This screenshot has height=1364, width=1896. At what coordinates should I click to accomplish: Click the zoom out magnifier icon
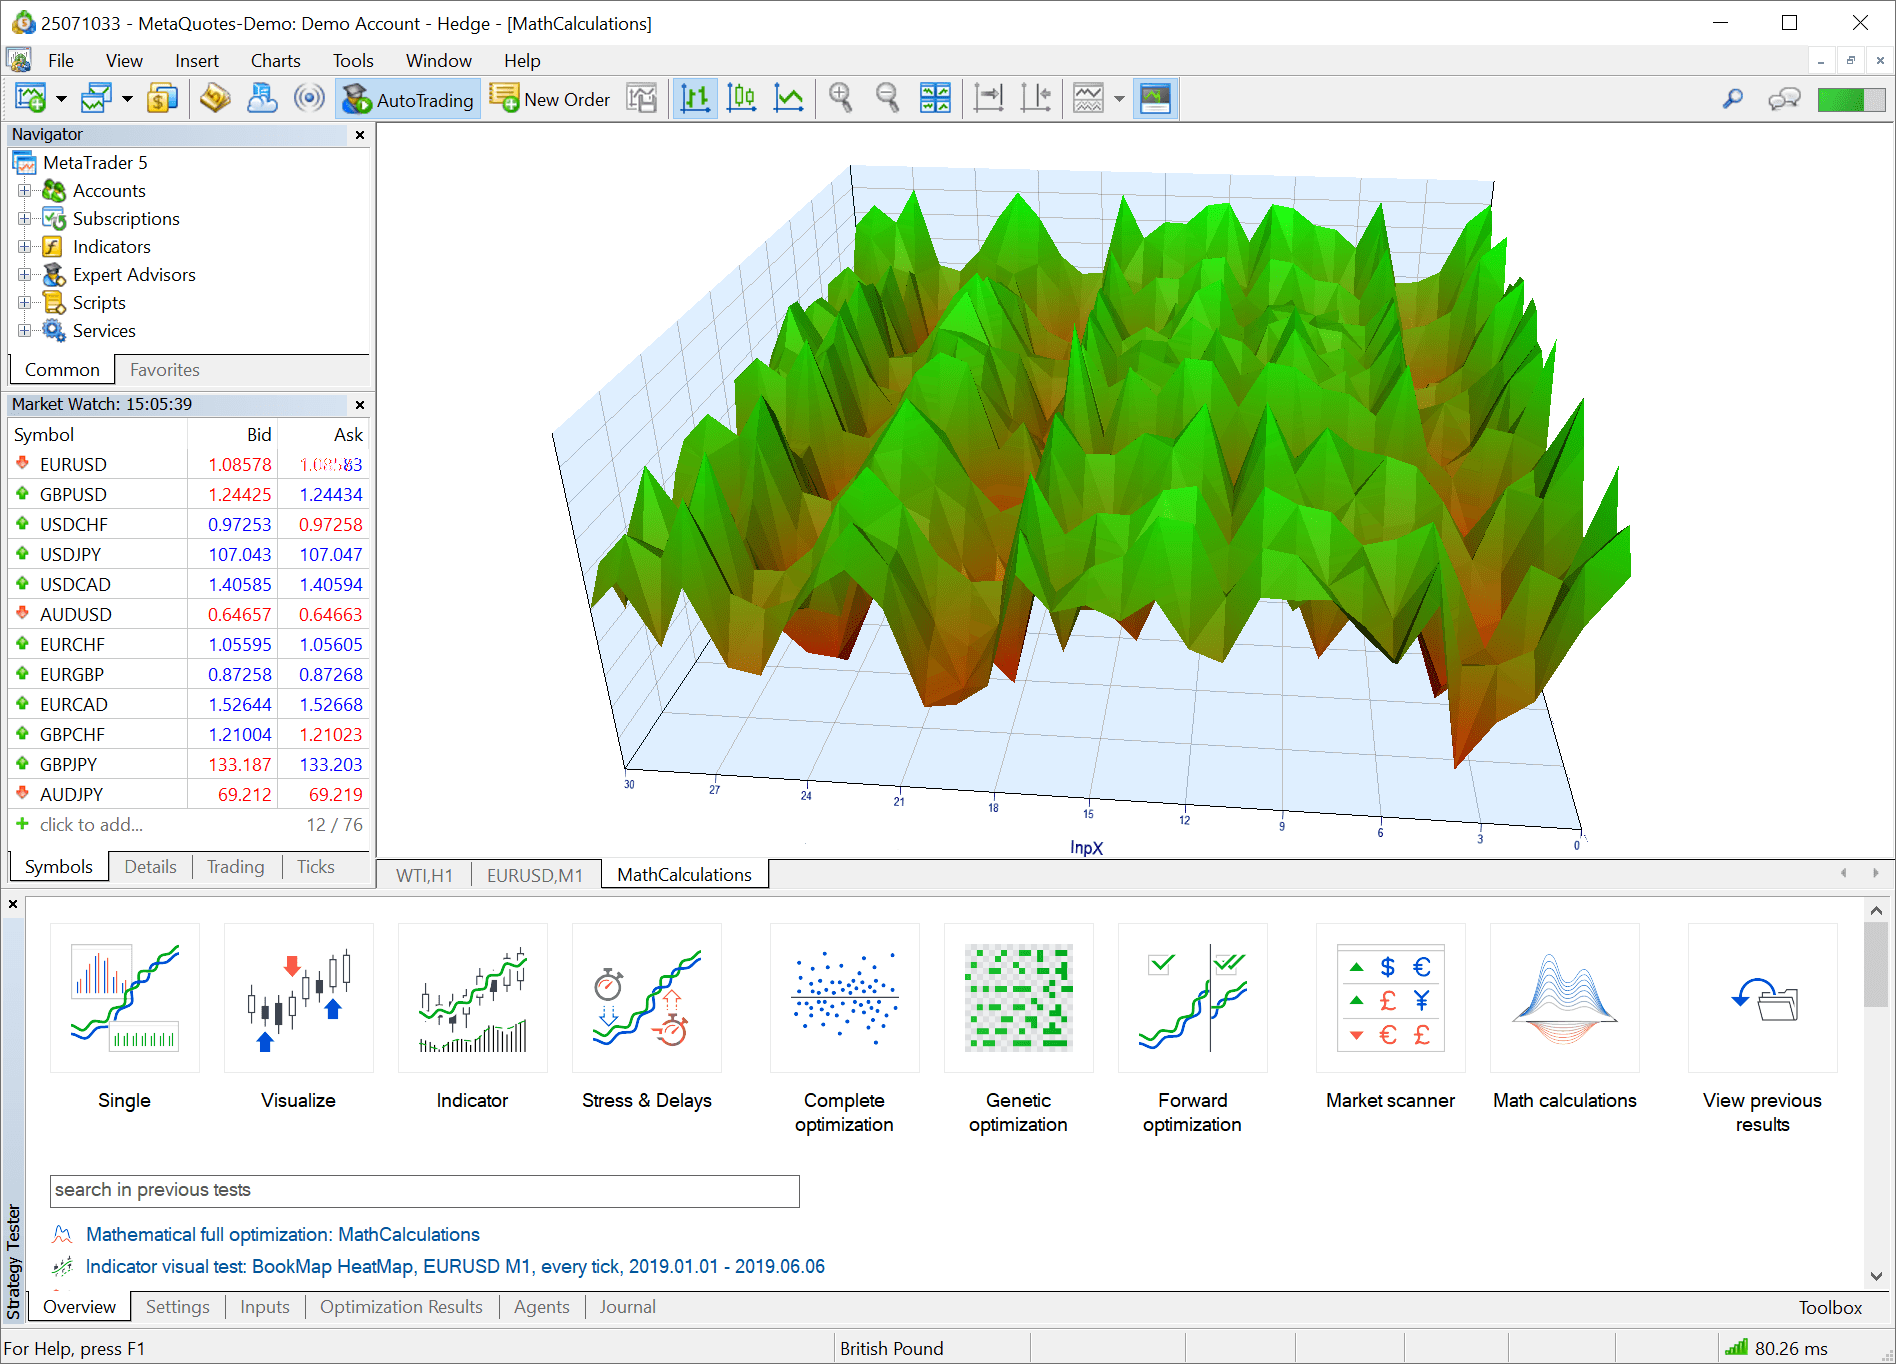pos(887,99)
